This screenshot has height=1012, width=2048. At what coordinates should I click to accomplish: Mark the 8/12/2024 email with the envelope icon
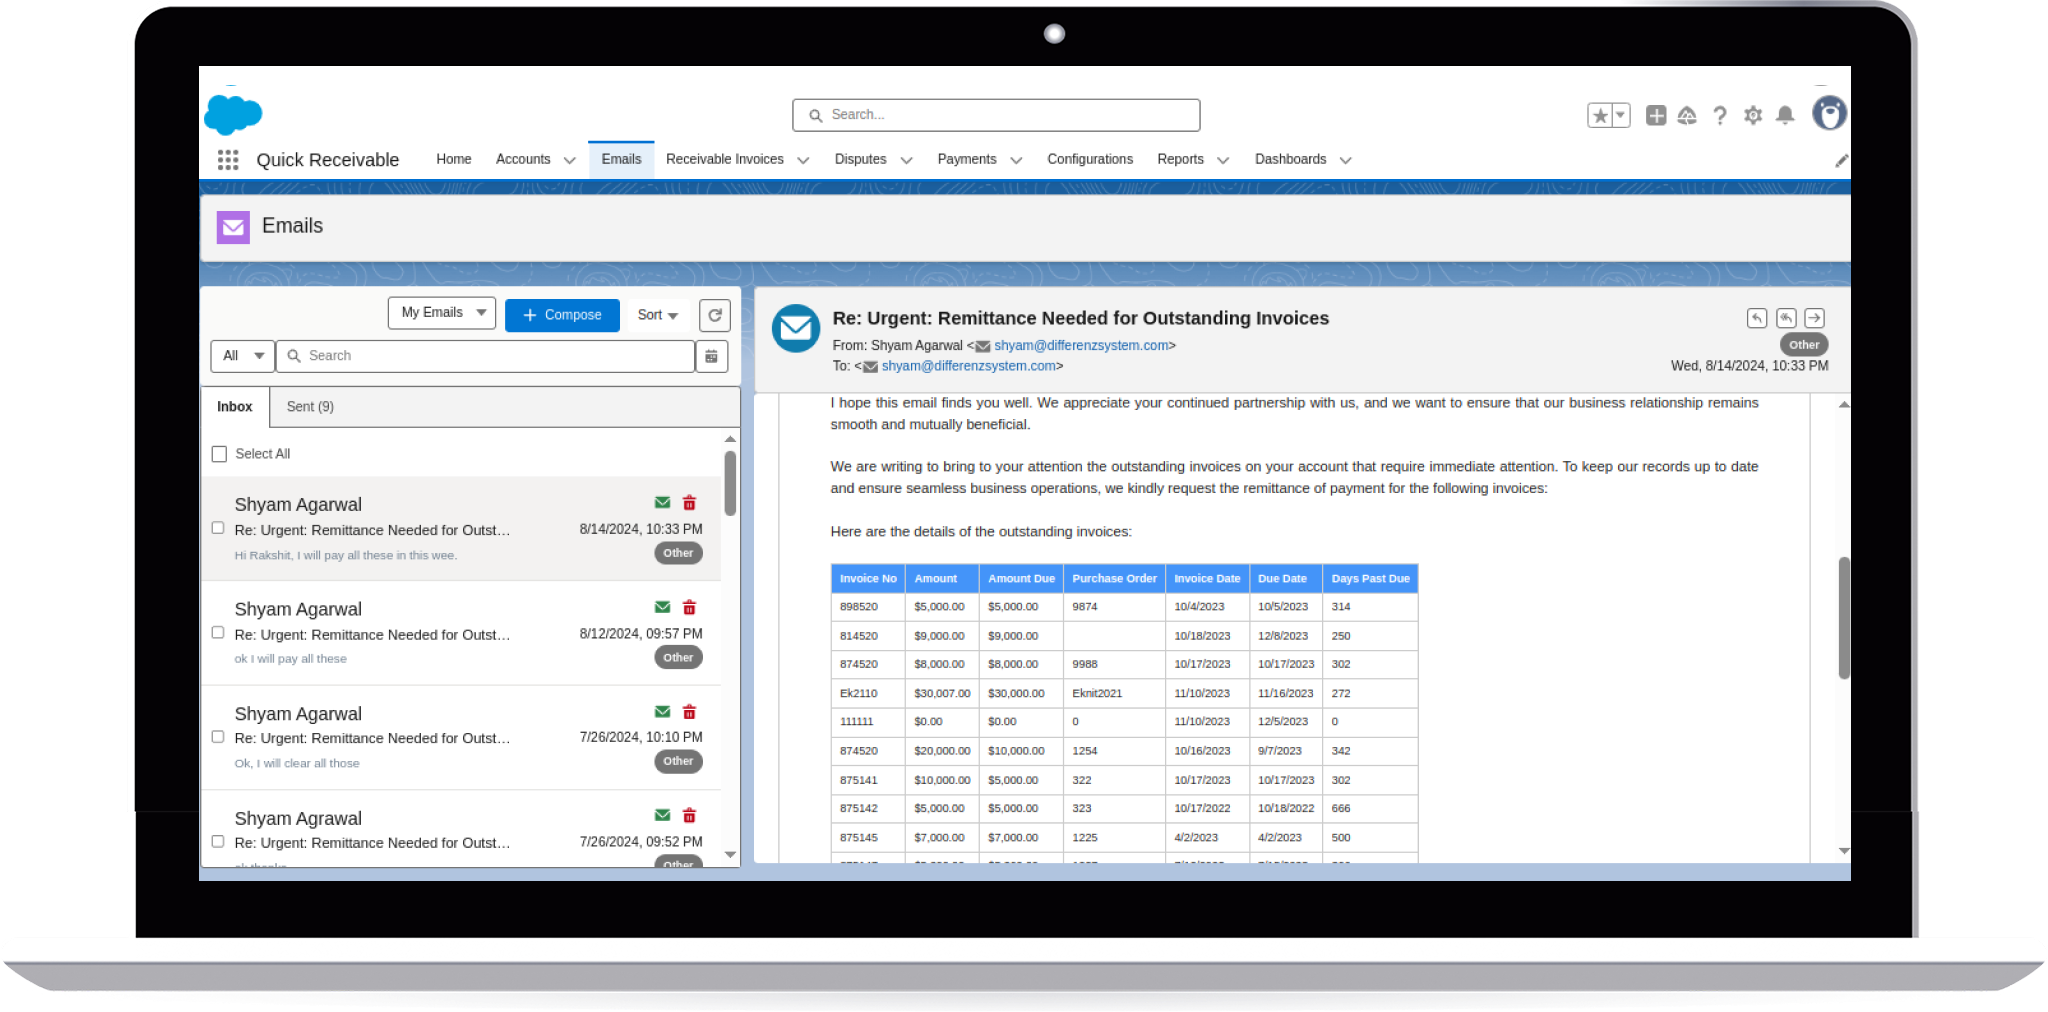tap(661, 607)
